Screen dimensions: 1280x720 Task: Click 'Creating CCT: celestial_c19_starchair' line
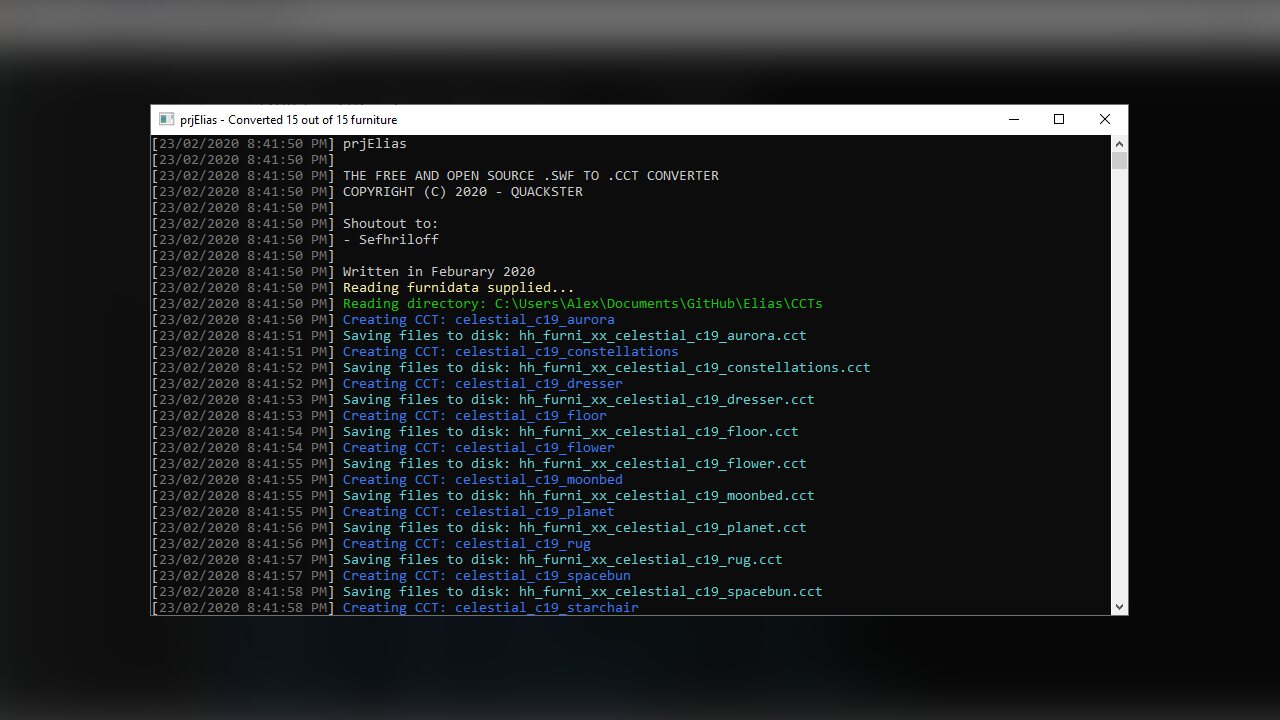tap(491, 607)
